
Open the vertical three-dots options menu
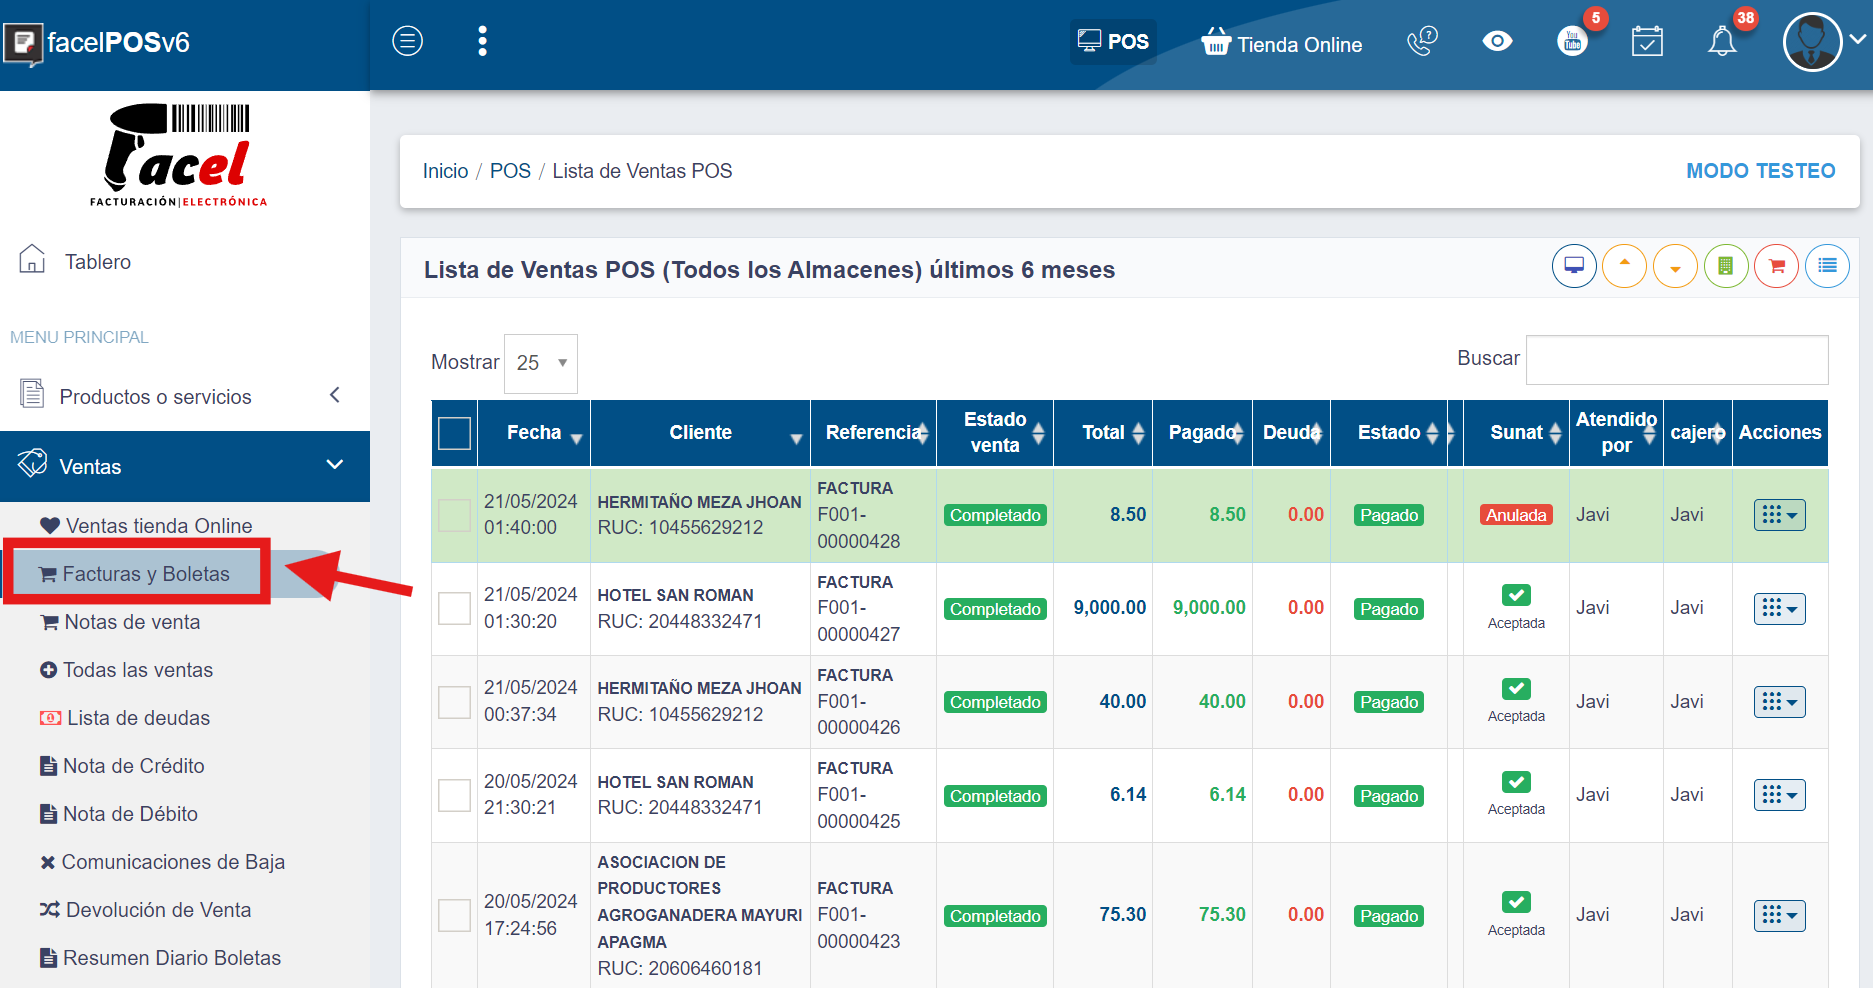point(482,41)
